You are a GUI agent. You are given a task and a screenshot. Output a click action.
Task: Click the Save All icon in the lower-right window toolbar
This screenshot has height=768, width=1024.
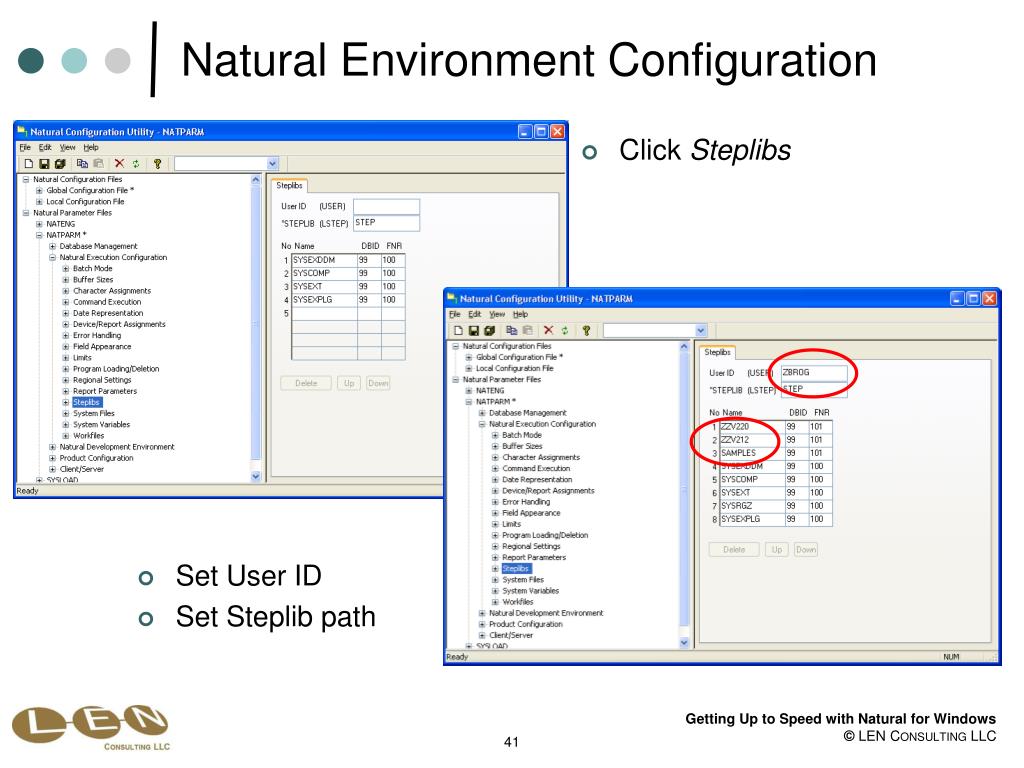click(x=490, y=331)
